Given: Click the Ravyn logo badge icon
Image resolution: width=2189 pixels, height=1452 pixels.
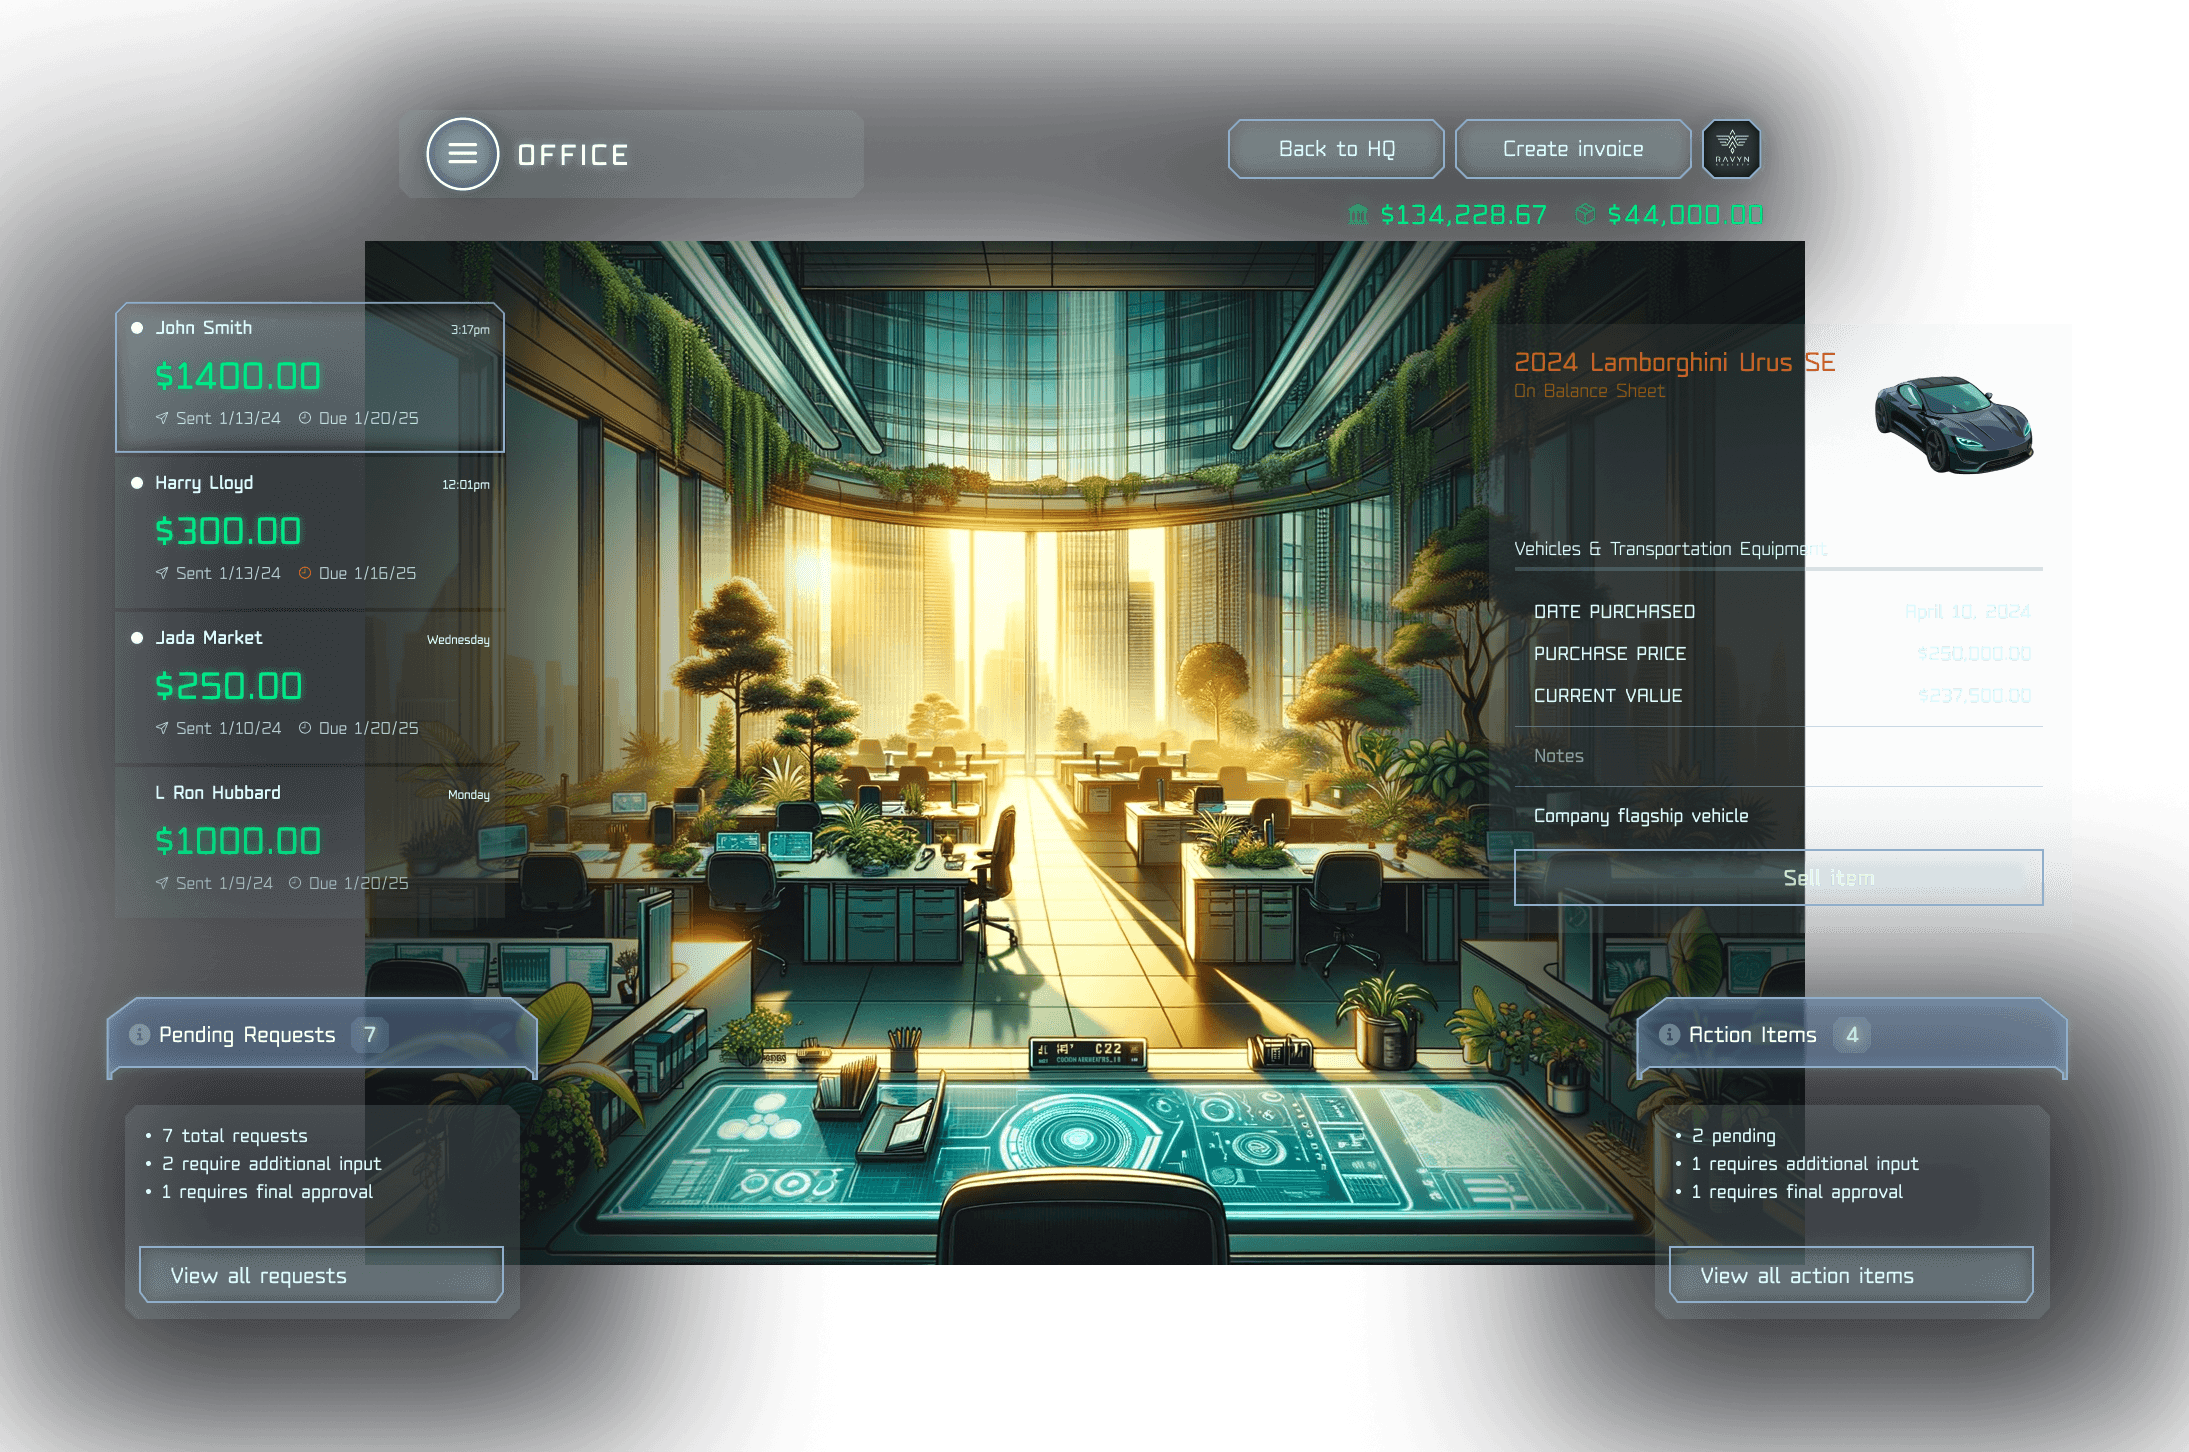Looking at the screenshot, I should point(1732,149).
